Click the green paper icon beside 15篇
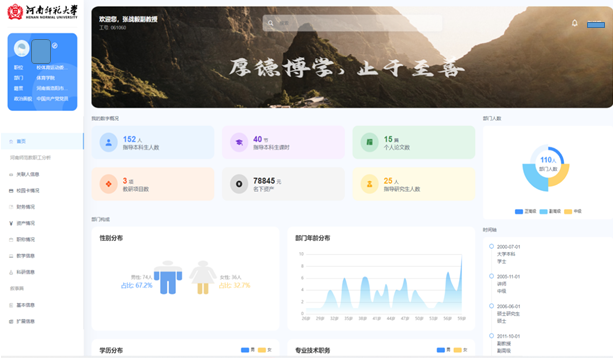The image size is (613, 362). 369,142
